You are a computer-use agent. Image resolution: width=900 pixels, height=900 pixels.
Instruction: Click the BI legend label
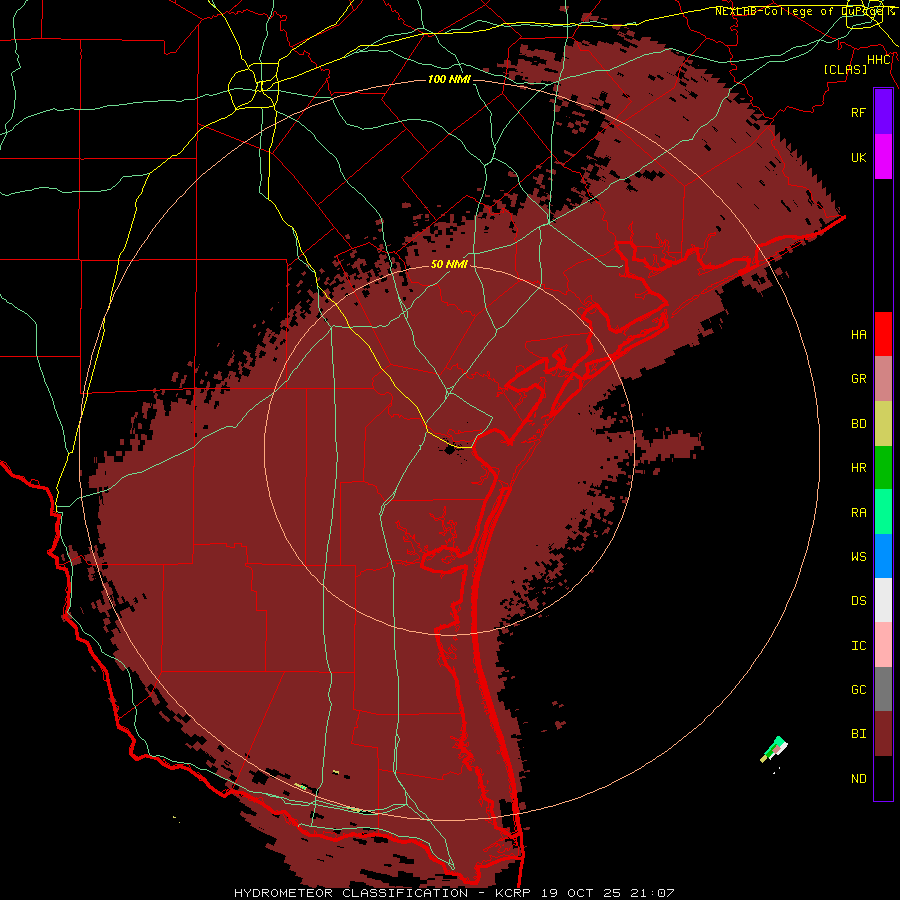point(859,734)
